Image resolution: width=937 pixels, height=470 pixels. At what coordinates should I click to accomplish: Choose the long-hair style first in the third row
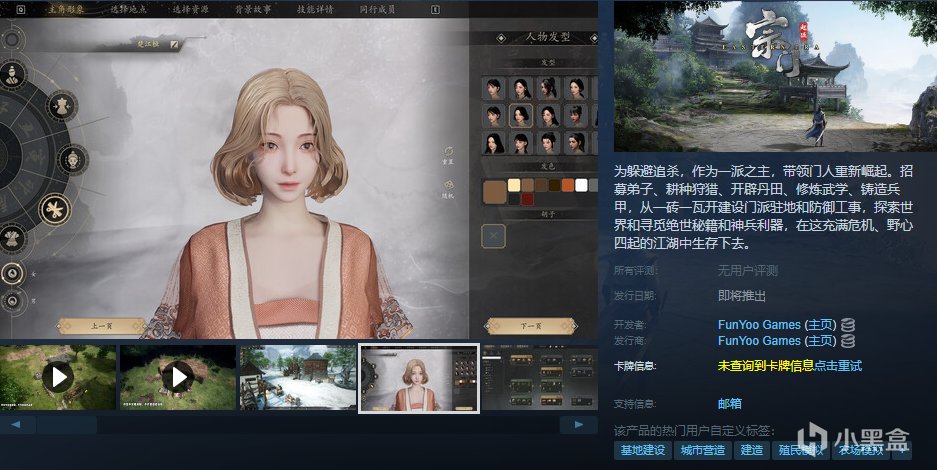click(x=494, y=143)
